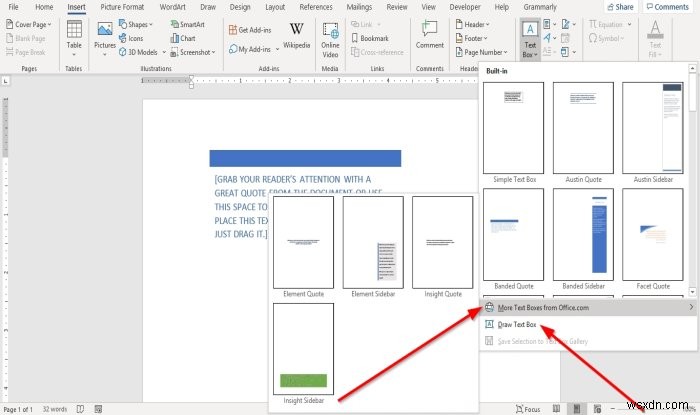
Task: Open the Header dropdown
Action: 472,25
